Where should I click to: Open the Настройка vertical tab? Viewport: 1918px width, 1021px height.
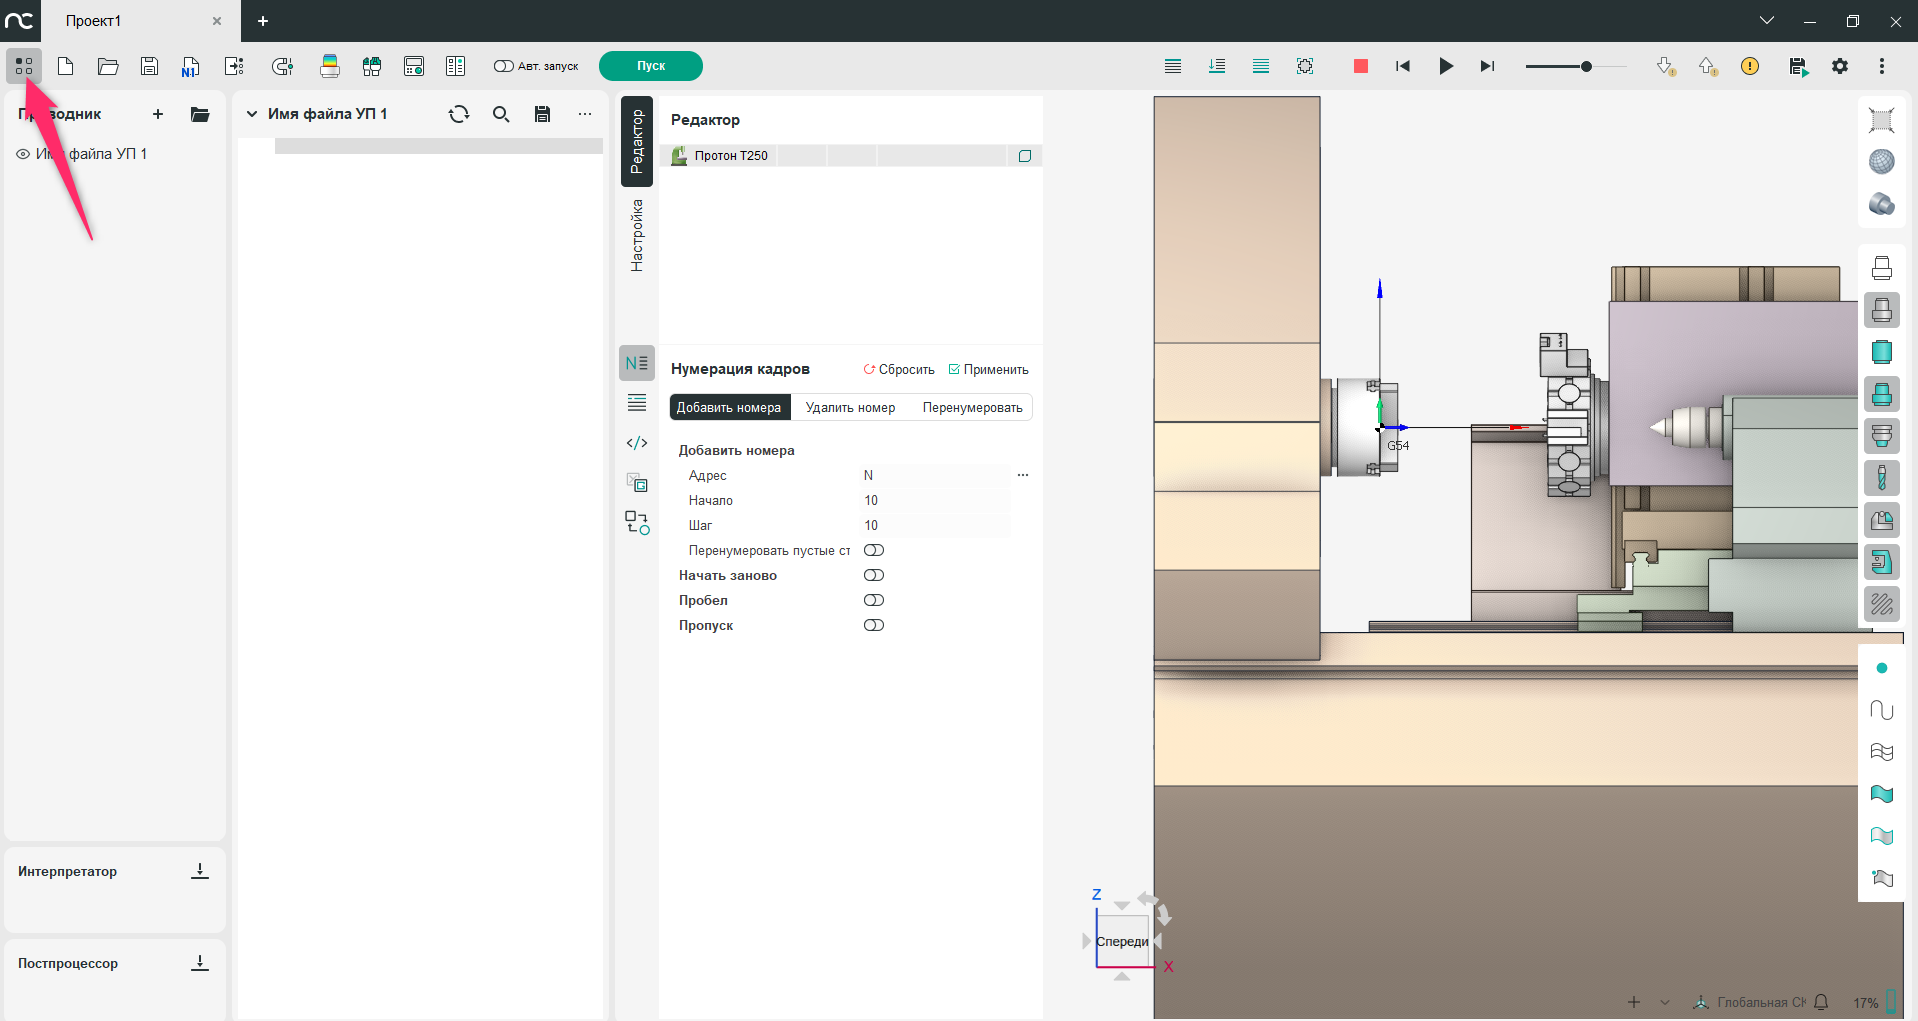click(x=637, y=236)
